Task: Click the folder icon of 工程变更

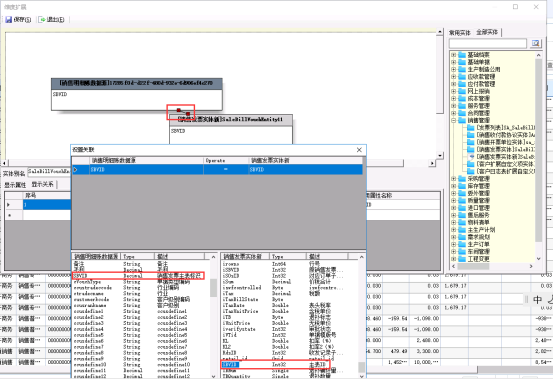Action: pos(462,259)
